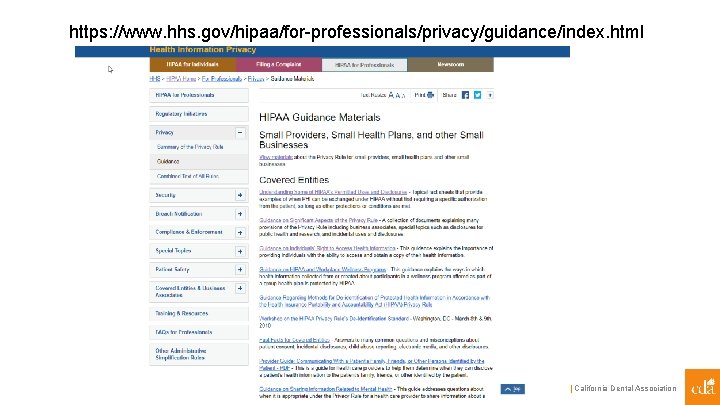Open the more share options arrow
This screenshot has height=405, width=720.
pos(490,95)
